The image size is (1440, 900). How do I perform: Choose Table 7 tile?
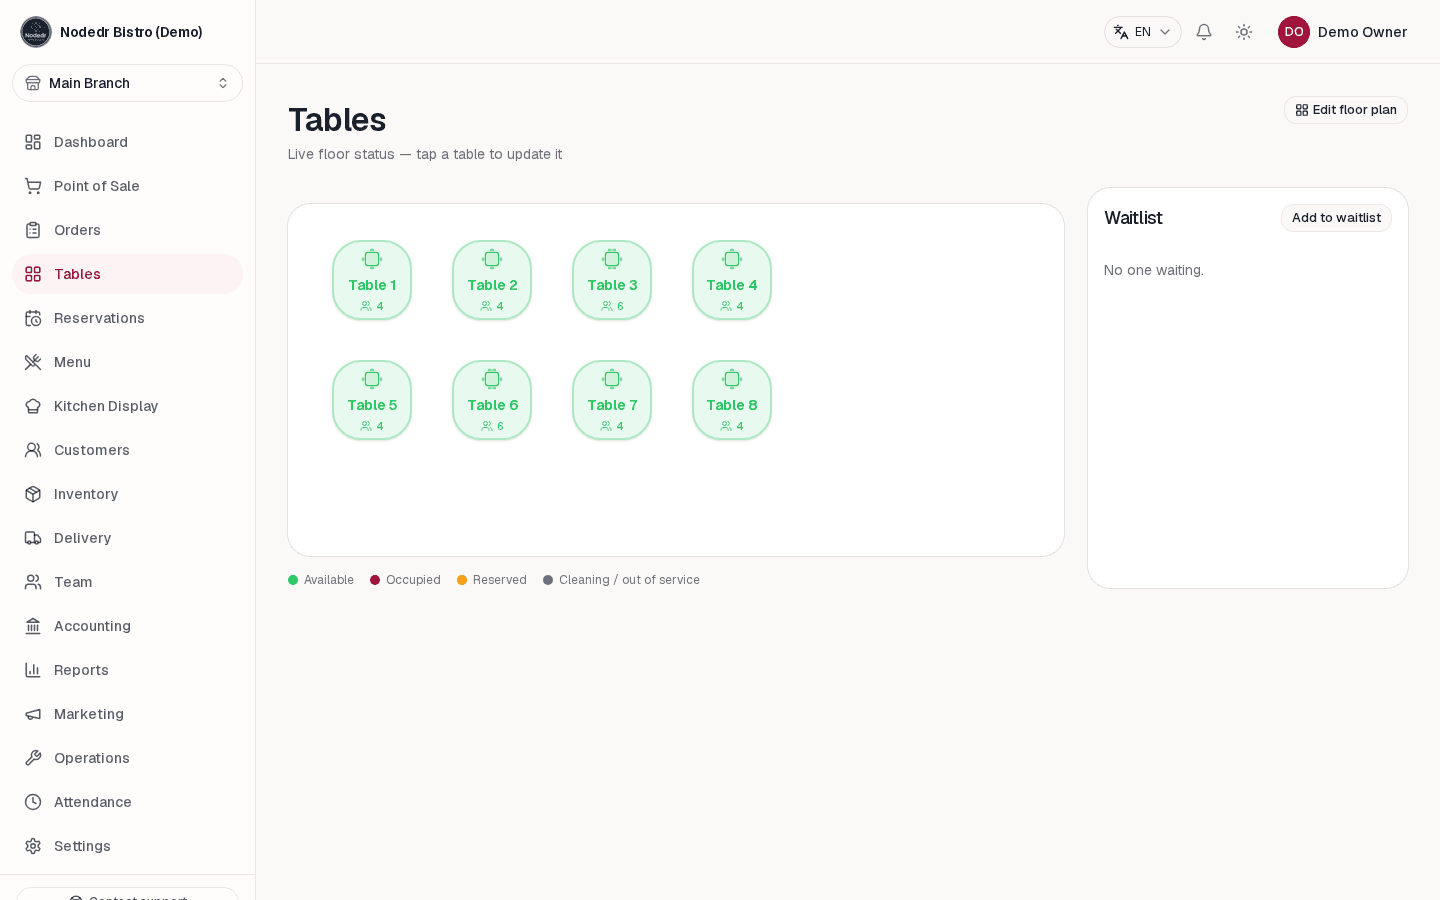[x=612, y=400]
